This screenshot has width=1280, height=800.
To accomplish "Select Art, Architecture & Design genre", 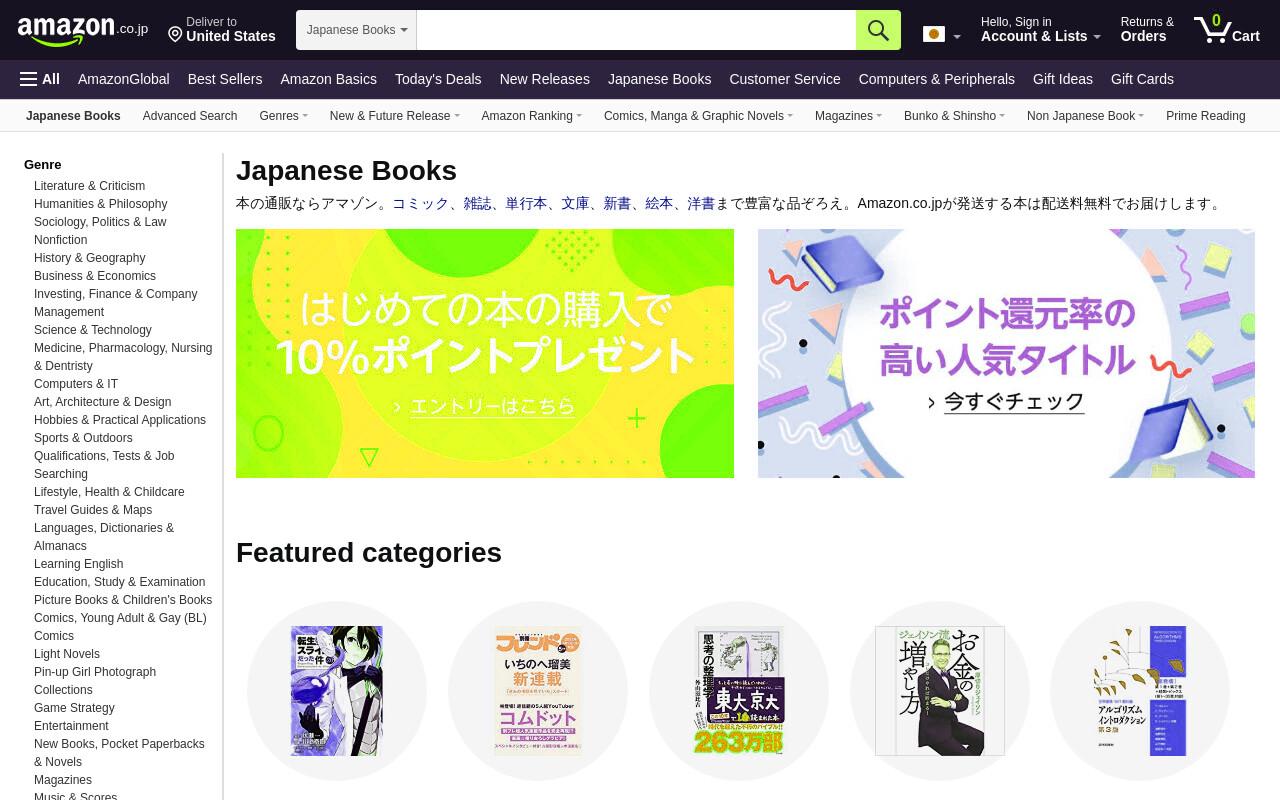I will (x=102, y=402).
